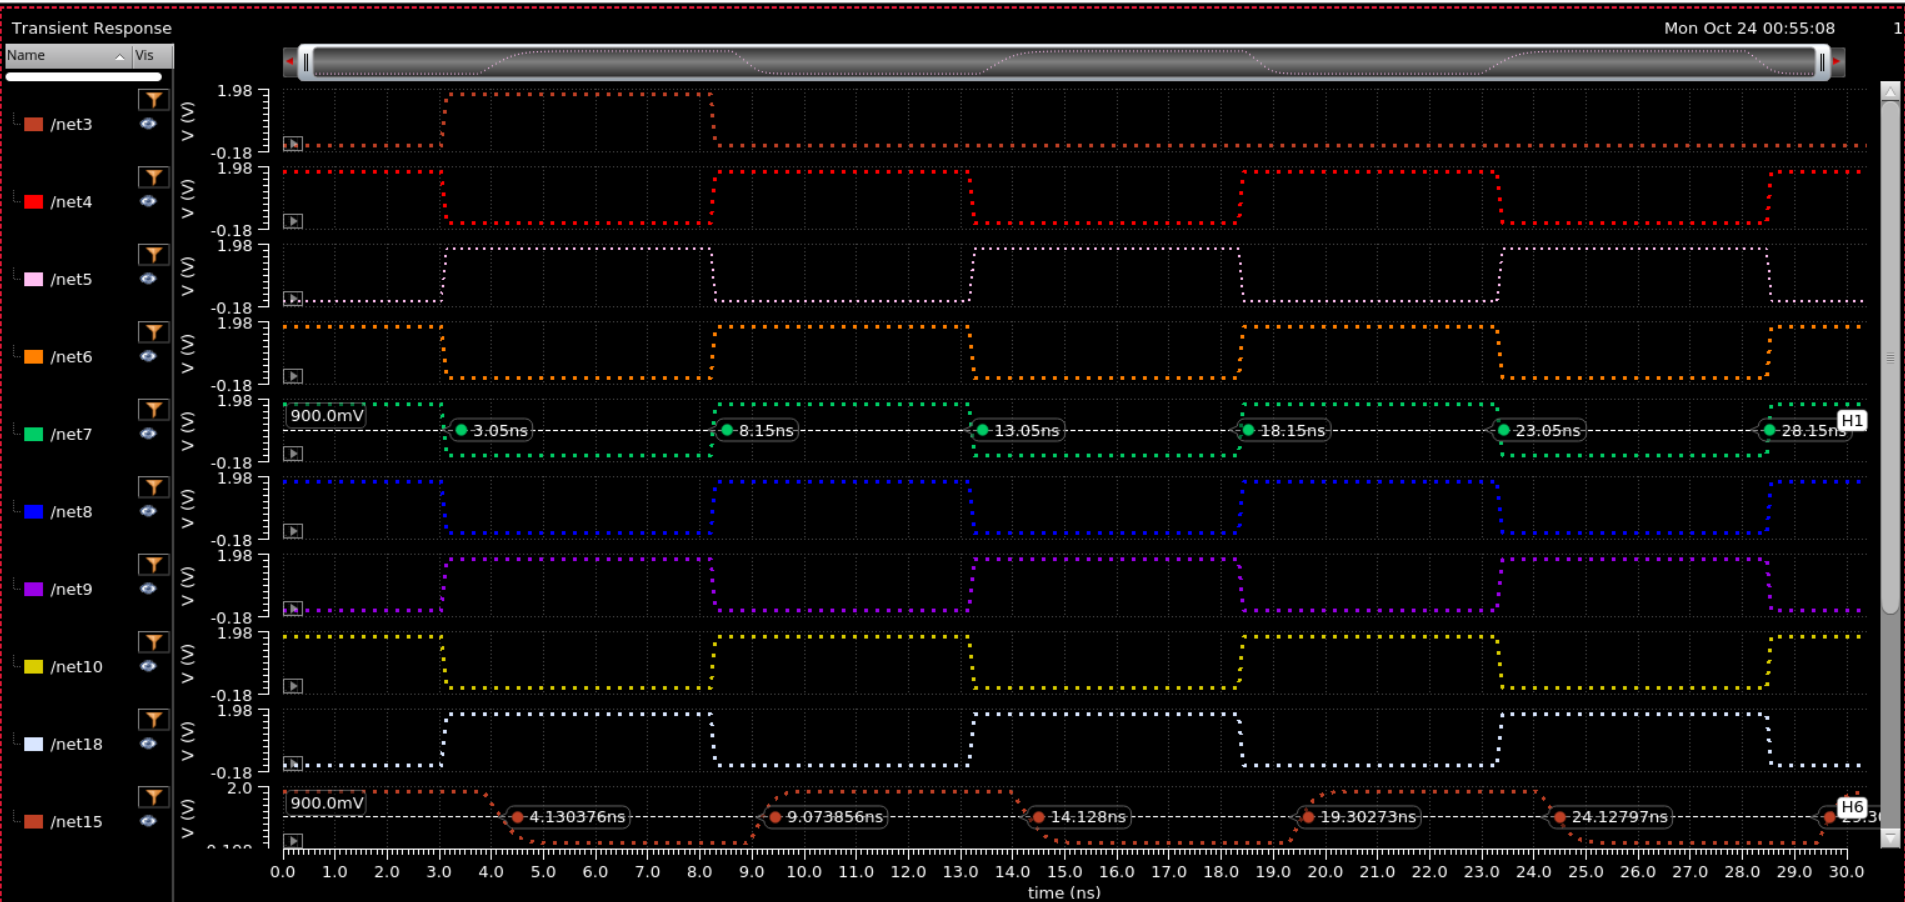Expand the /net7 strip play arrow
This screenshot has height=902, width=1905.
pos(293,454)
